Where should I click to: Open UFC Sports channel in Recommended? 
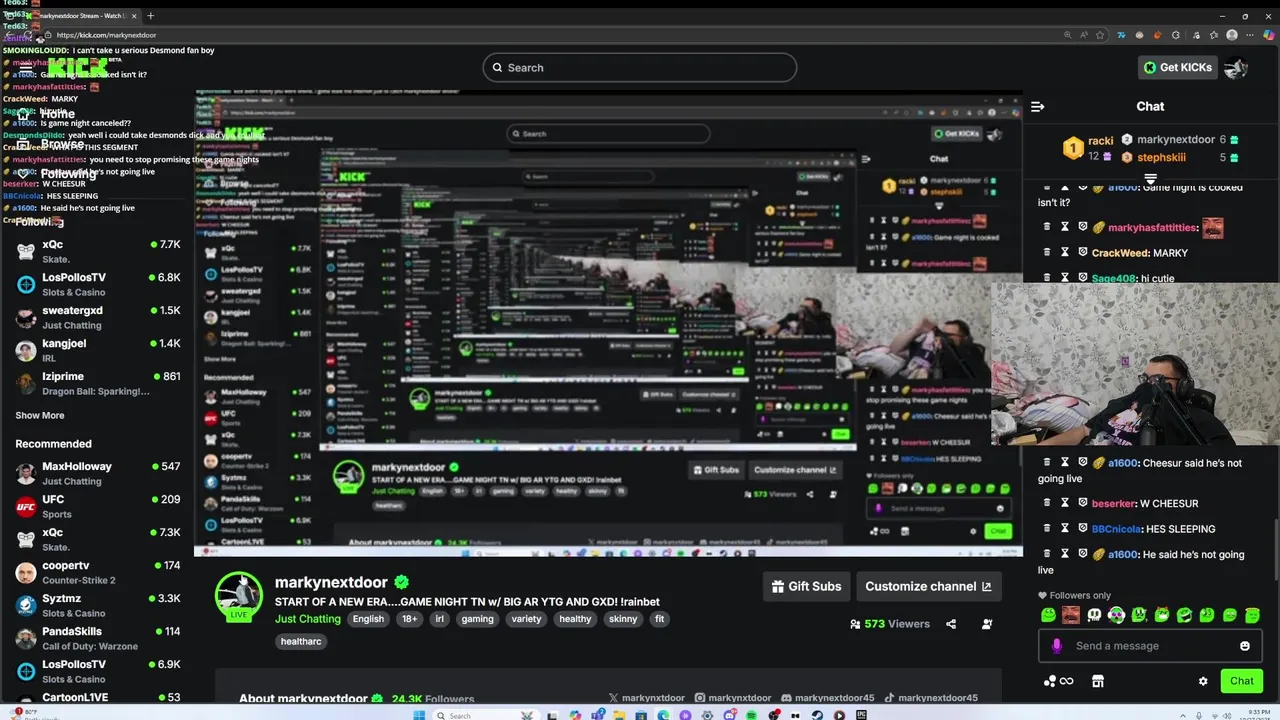pos(97,506)
